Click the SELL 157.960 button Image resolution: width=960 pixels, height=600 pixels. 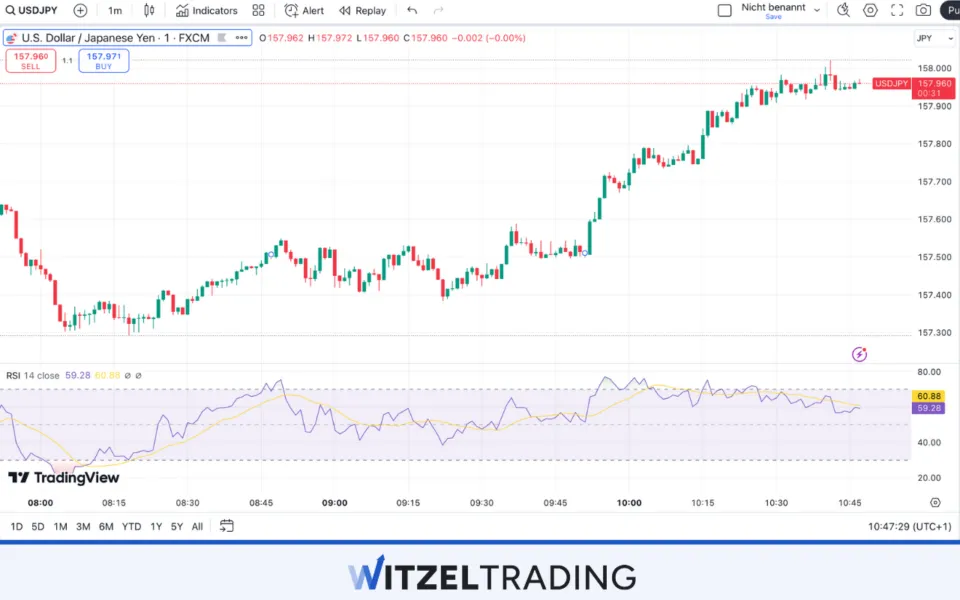click(x=30, y=60)
